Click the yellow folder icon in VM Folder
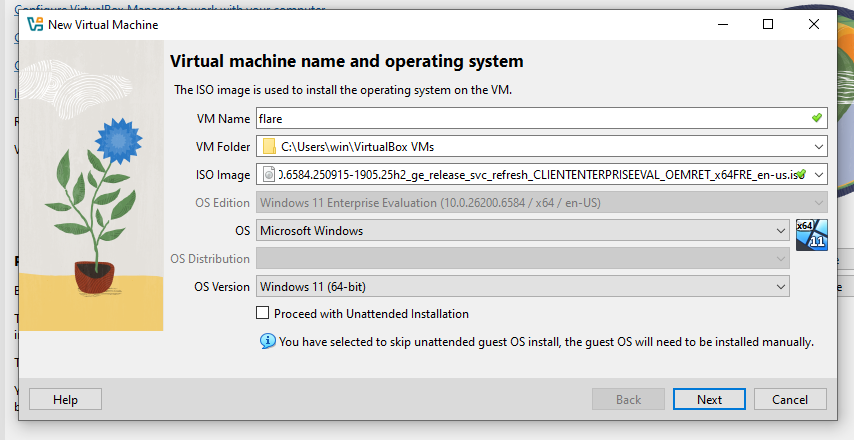The height and width of the screenshot is (440, 854). pos(268,146)
